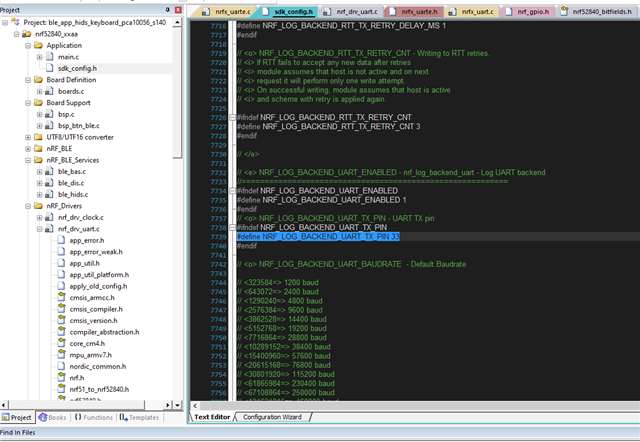
Task: Open the Configuration Wizard tab
Action: (x=272, y=417)
